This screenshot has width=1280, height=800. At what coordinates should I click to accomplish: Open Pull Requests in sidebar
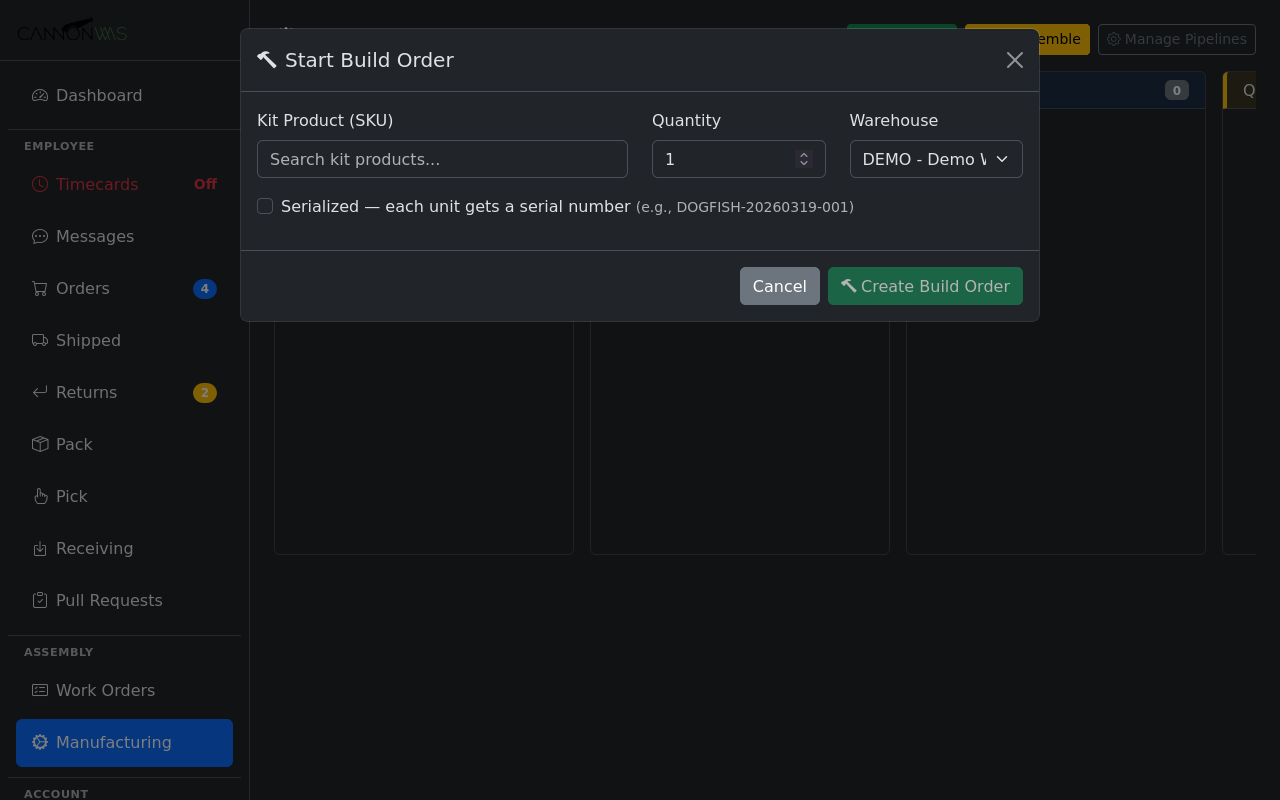(x=109, y=601)
